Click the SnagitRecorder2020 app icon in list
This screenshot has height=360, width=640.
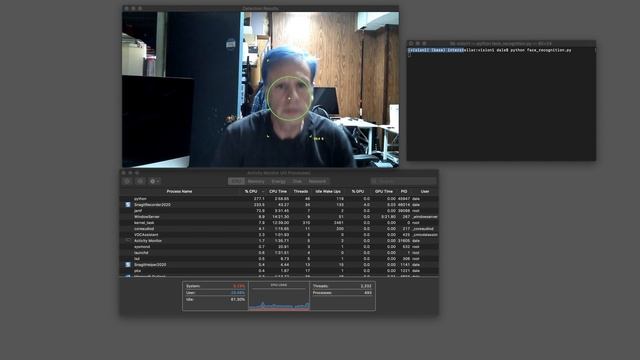click(128, 204)
